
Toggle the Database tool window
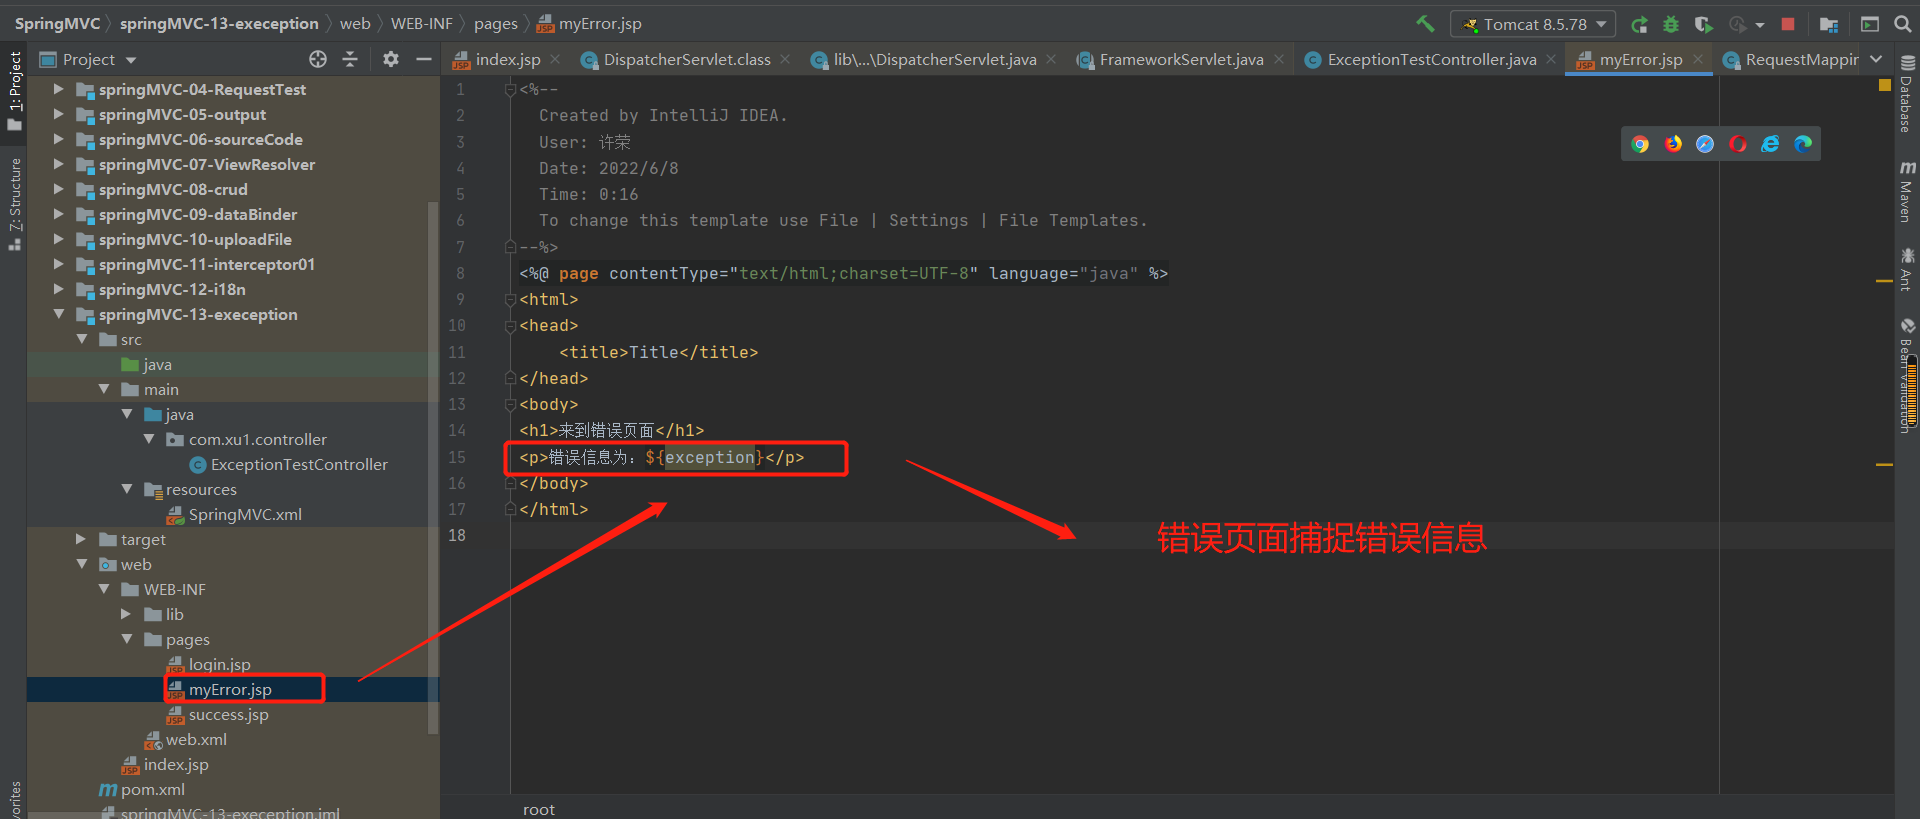[1907, 94]
